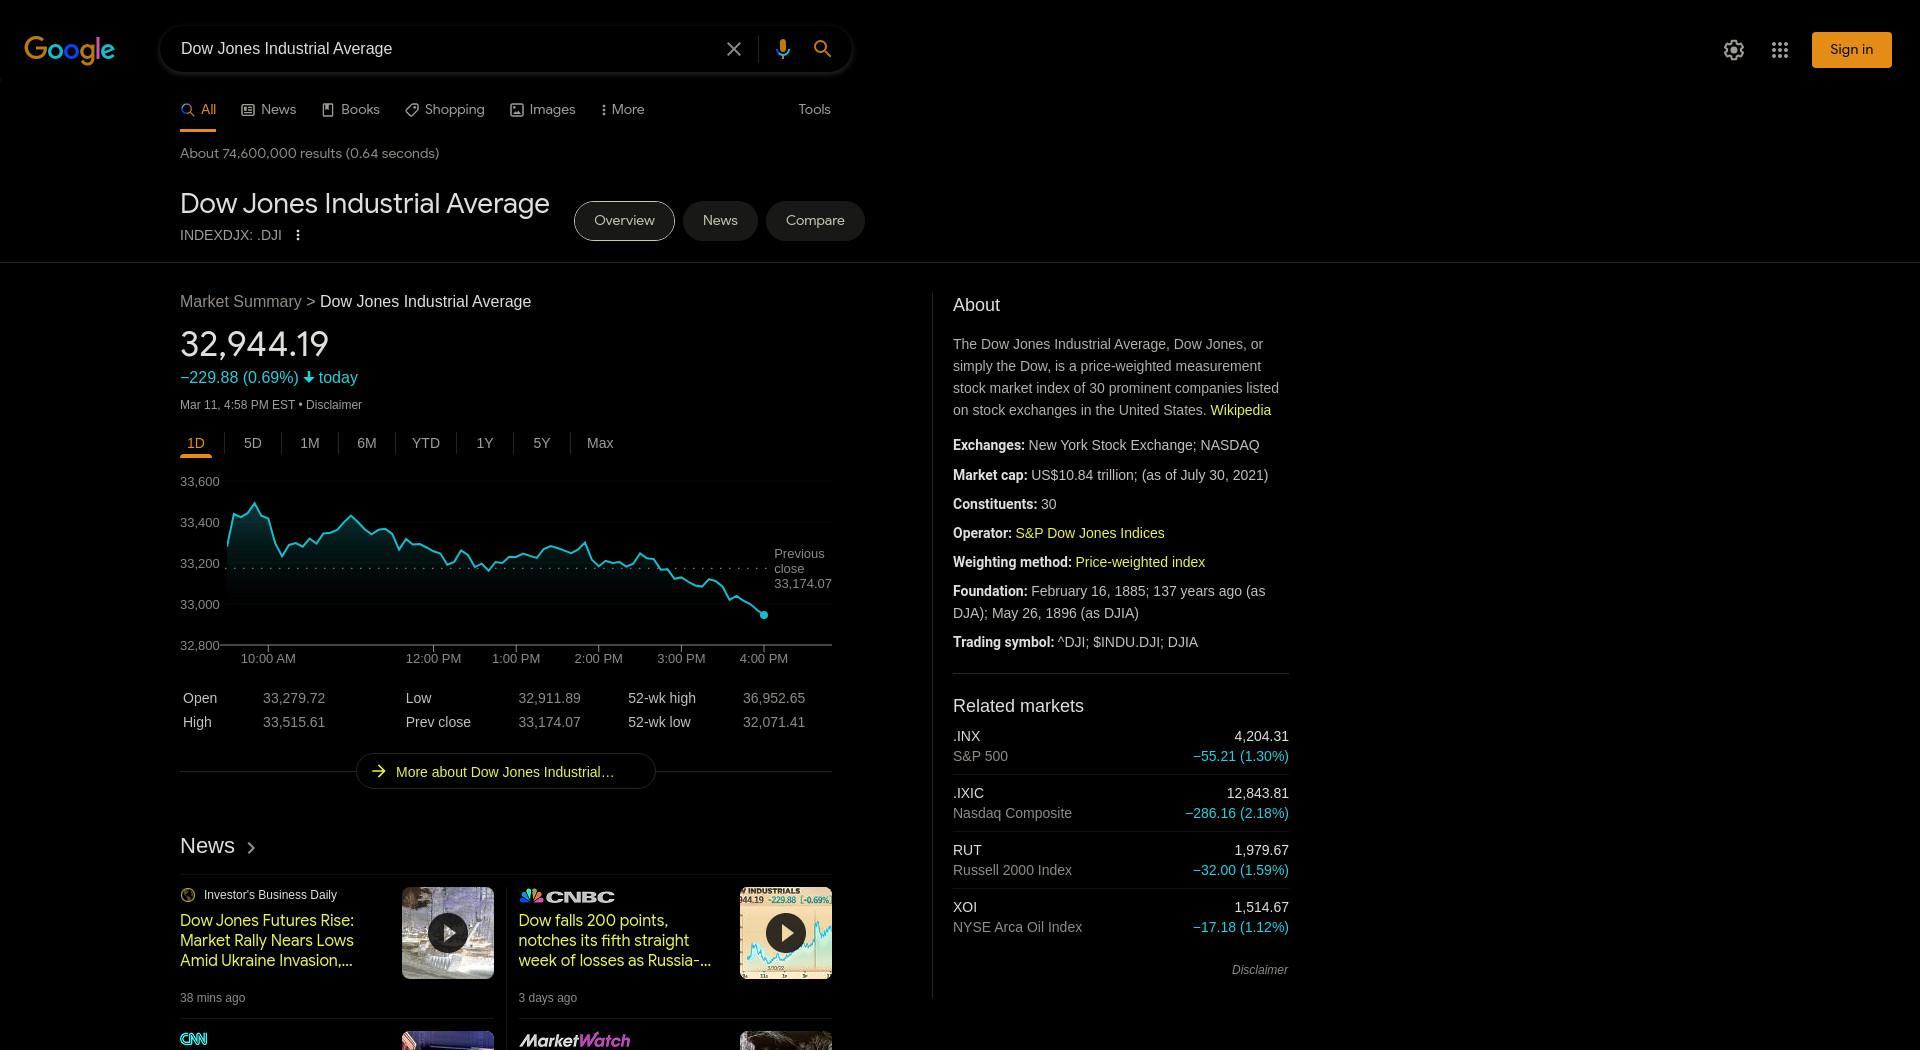
Task: Open Dow Jones Futures Rise news headline
Action: pos(267,940)
